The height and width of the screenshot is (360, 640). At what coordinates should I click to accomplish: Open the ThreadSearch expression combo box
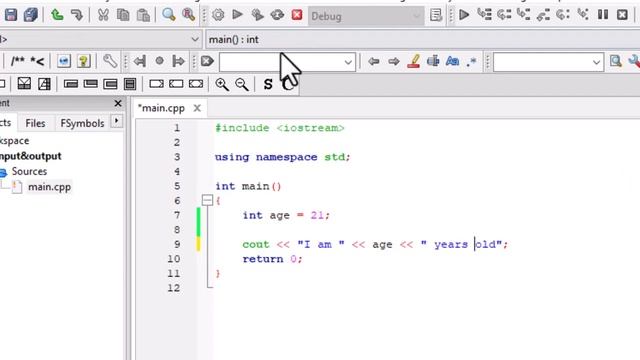tap(549, 62)
